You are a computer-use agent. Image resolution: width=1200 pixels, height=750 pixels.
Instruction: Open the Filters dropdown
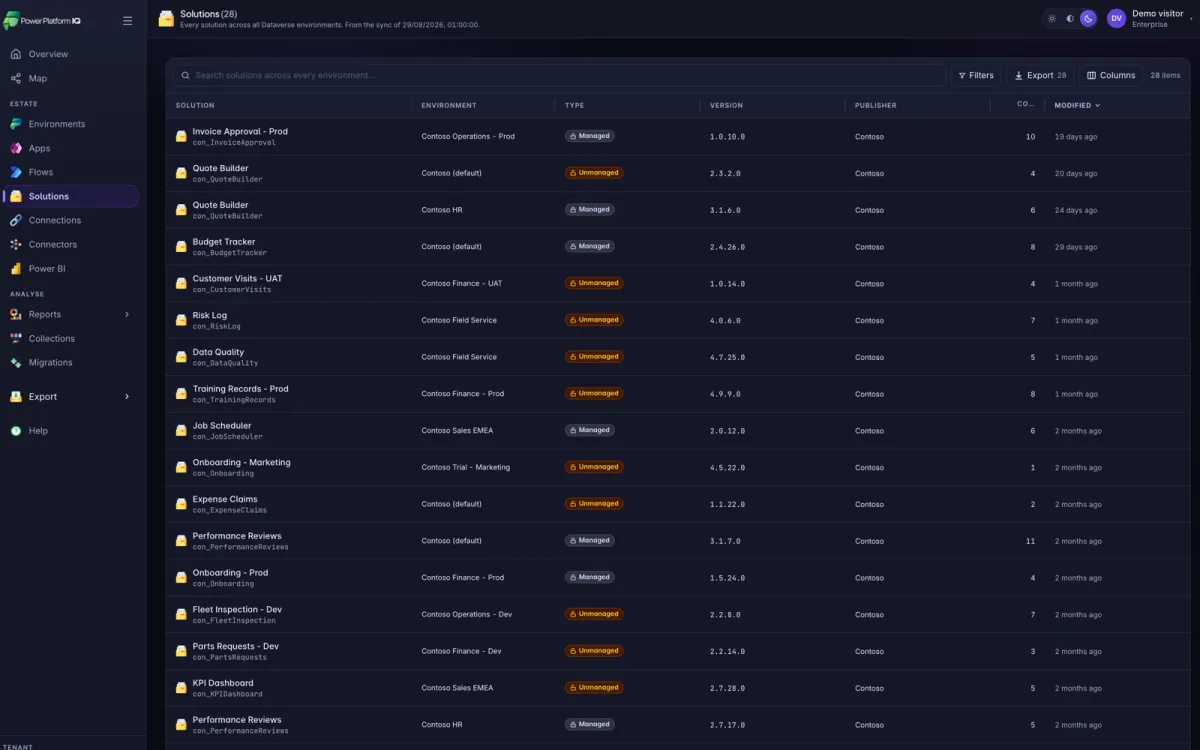tap(975, 75)
